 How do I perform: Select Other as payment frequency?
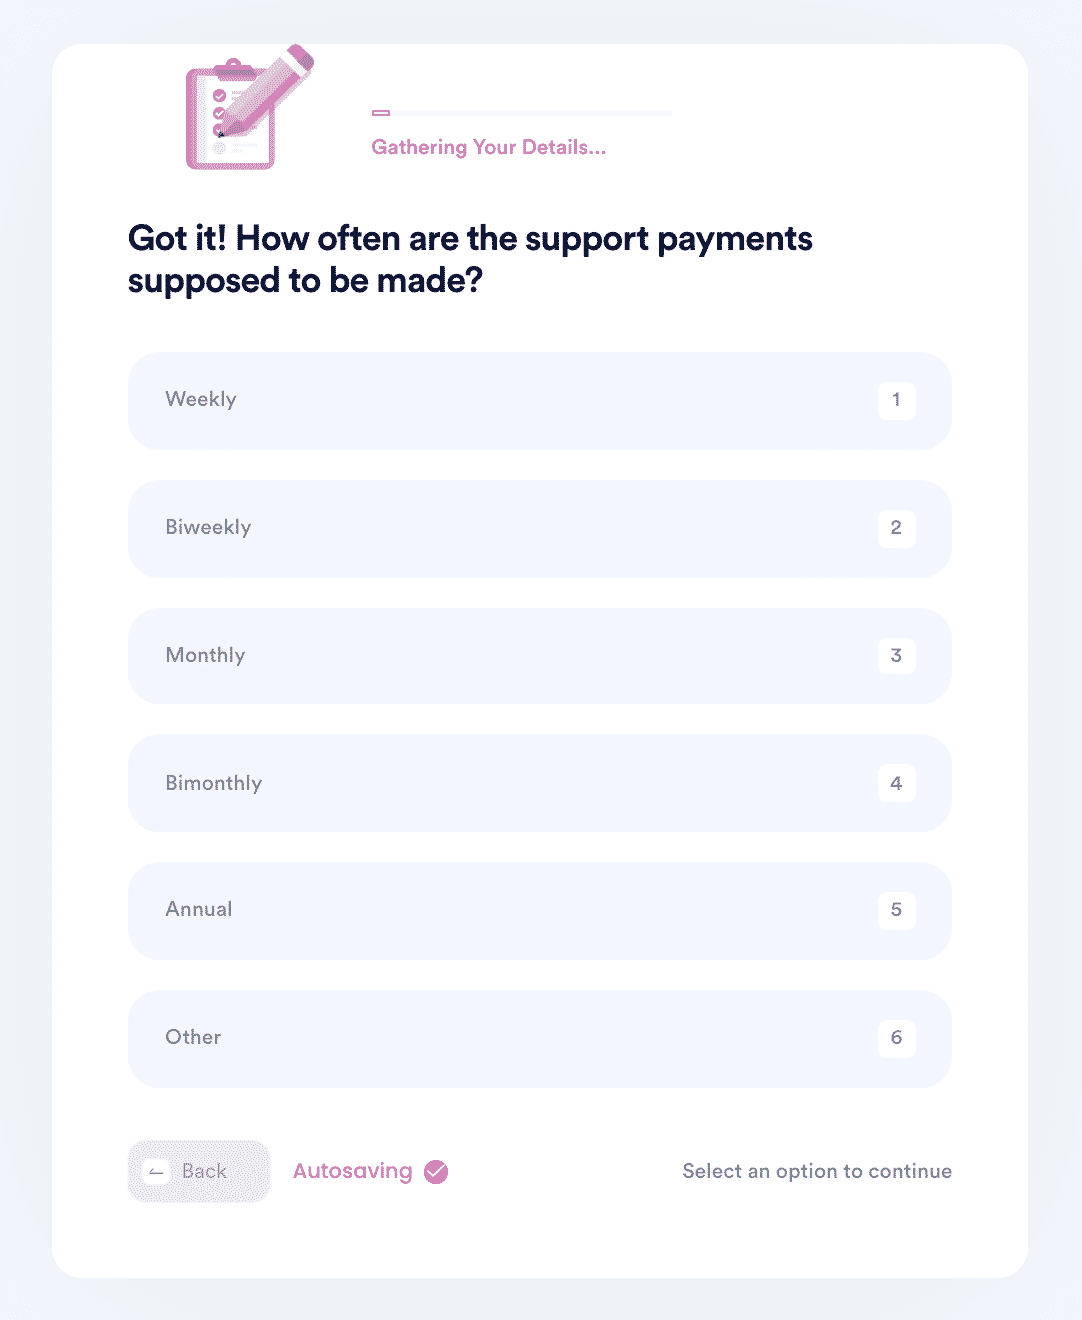pos(540,1038)
